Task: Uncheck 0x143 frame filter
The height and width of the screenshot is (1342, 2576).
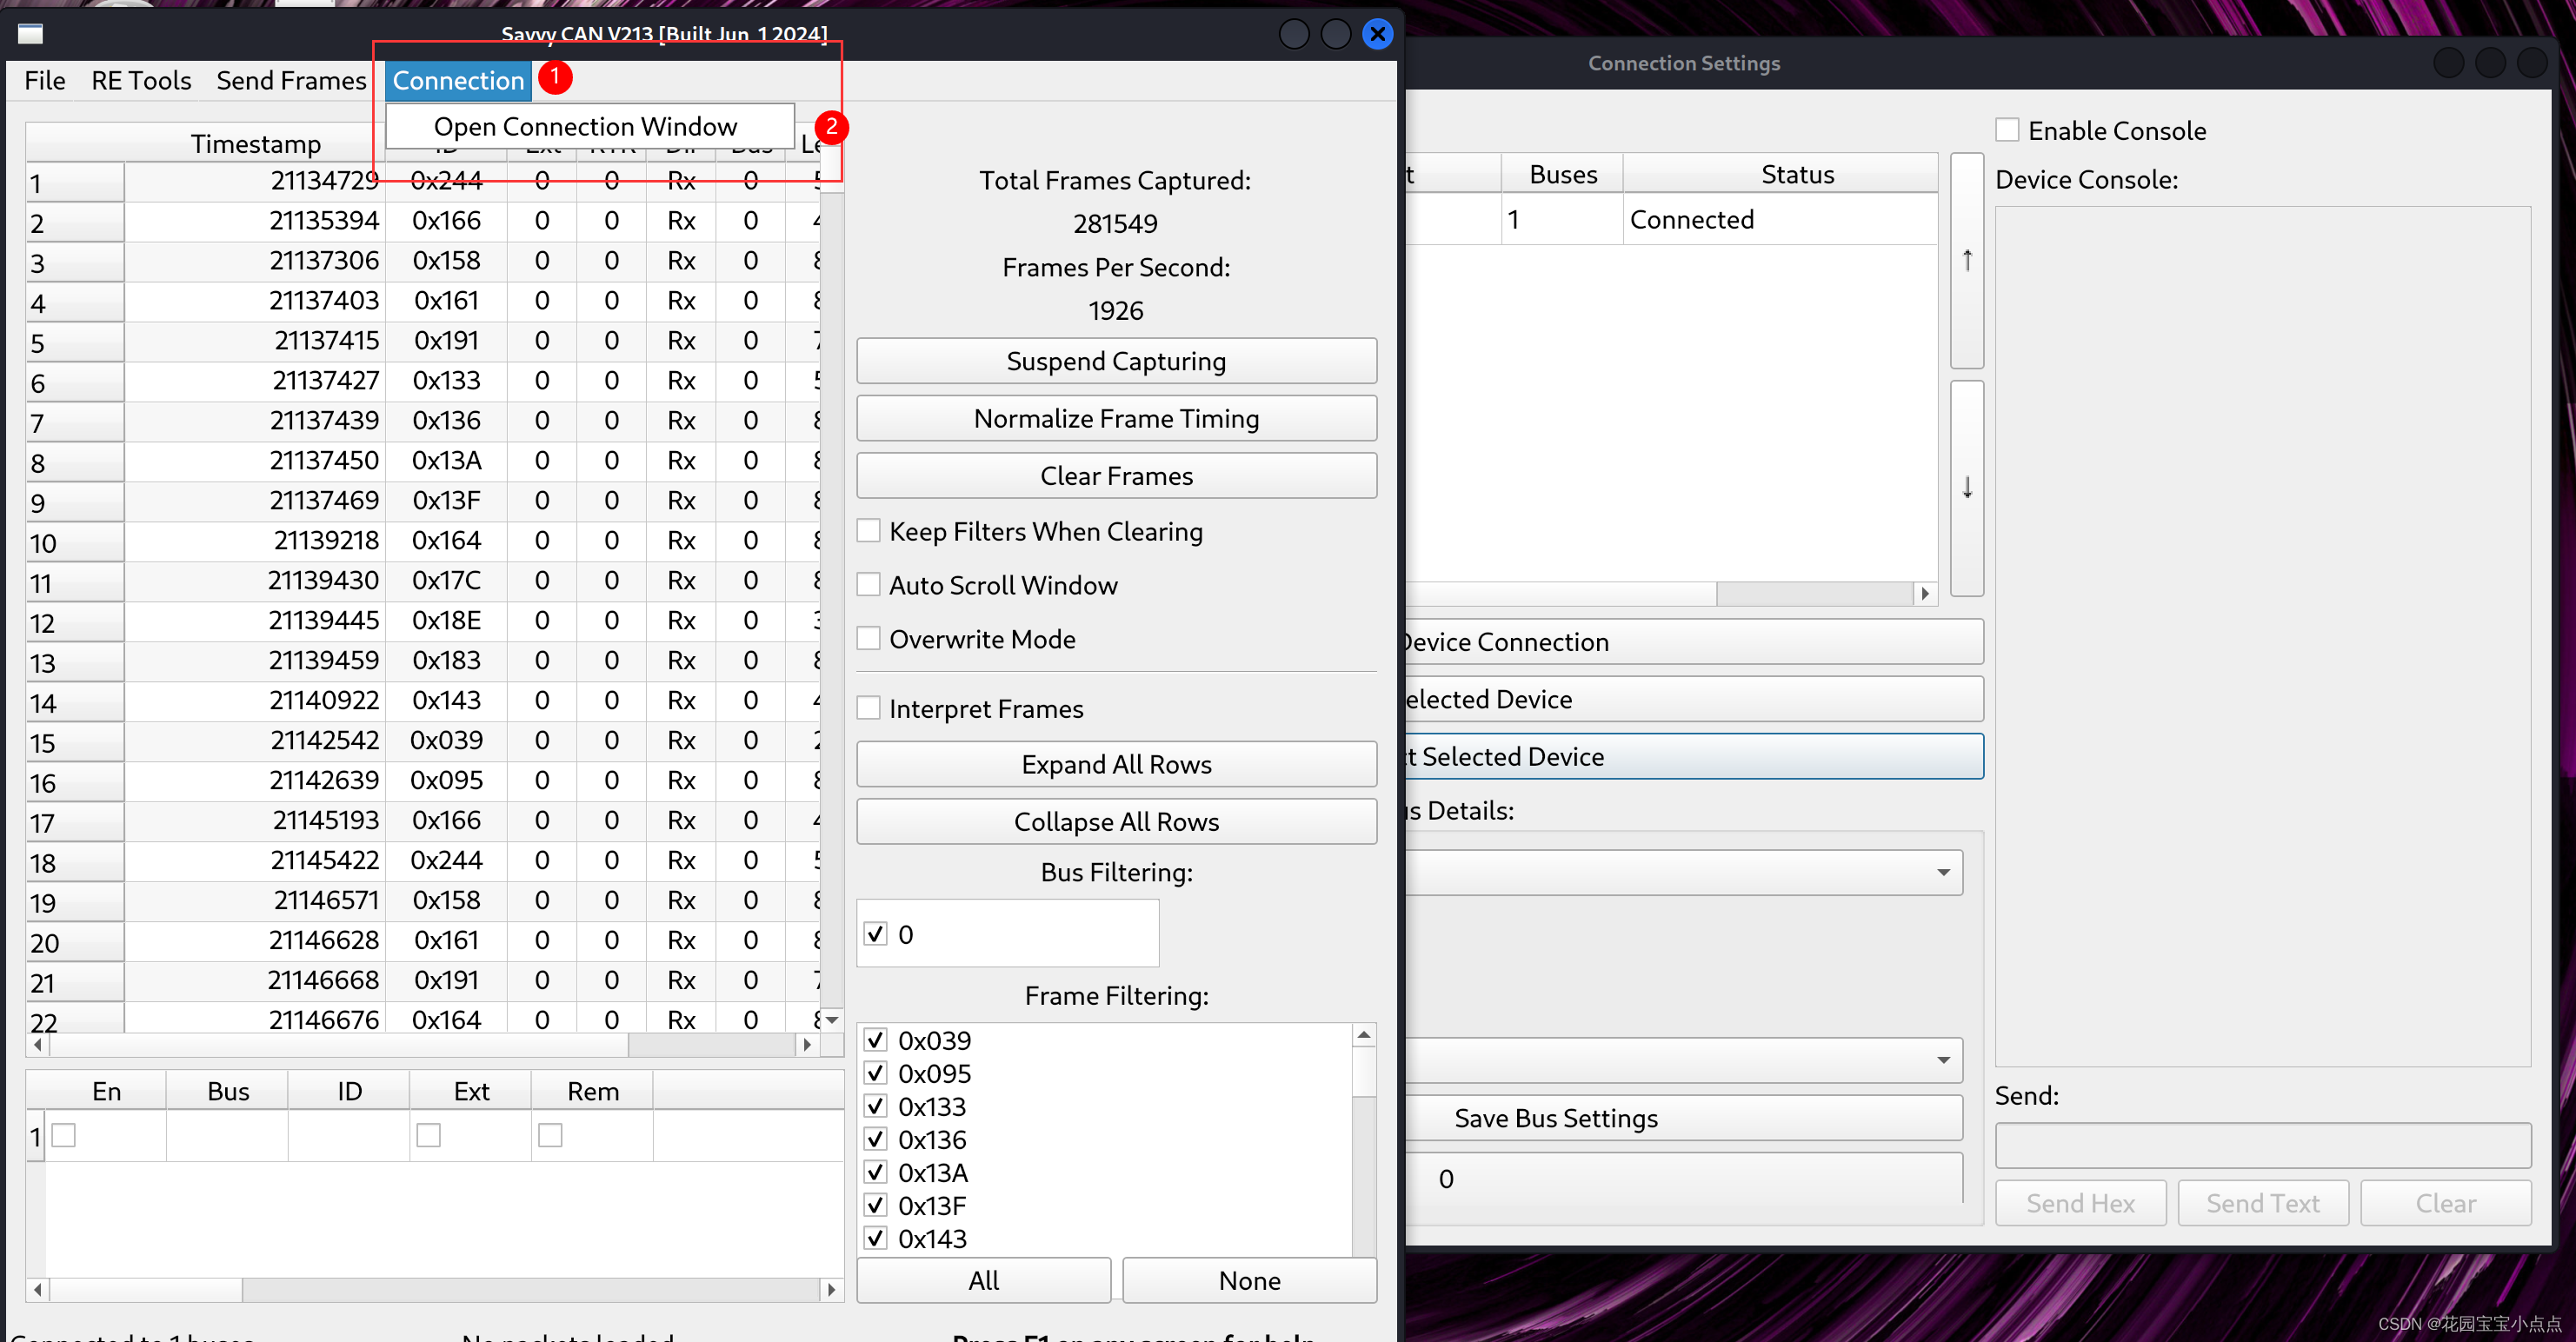Action: [x=875, y=1238]
